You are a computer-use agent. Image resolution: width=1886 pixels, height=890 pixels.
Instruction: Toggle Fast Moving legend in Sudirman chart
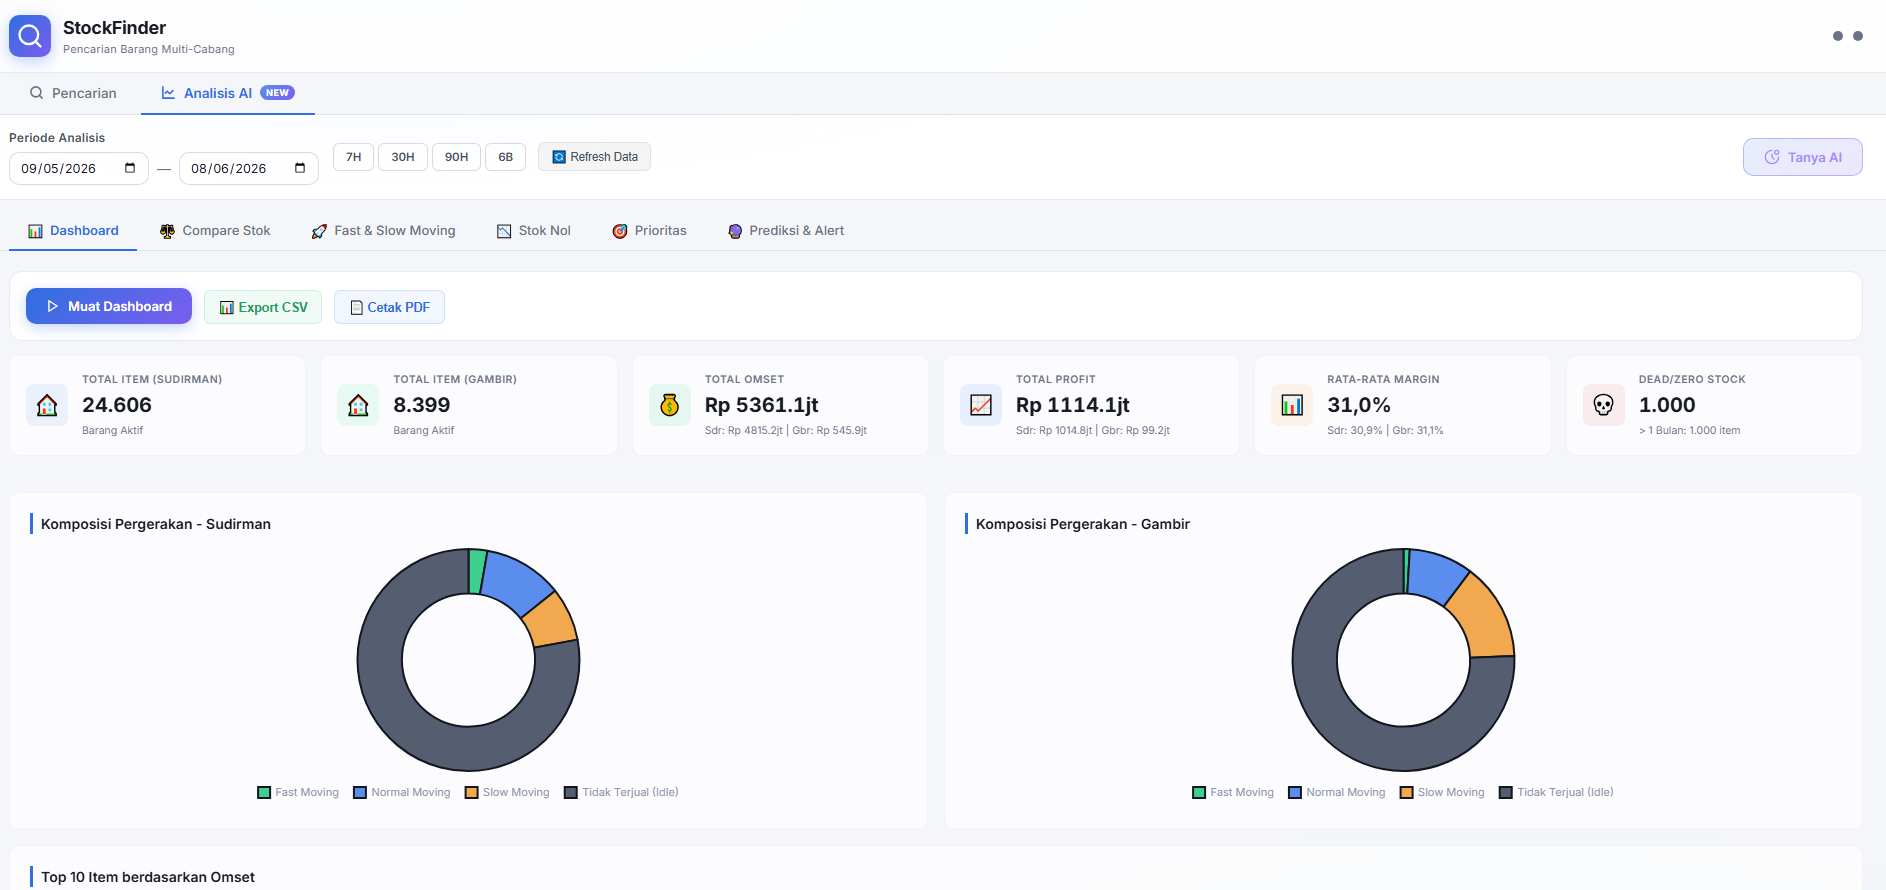tap(298, 792)
